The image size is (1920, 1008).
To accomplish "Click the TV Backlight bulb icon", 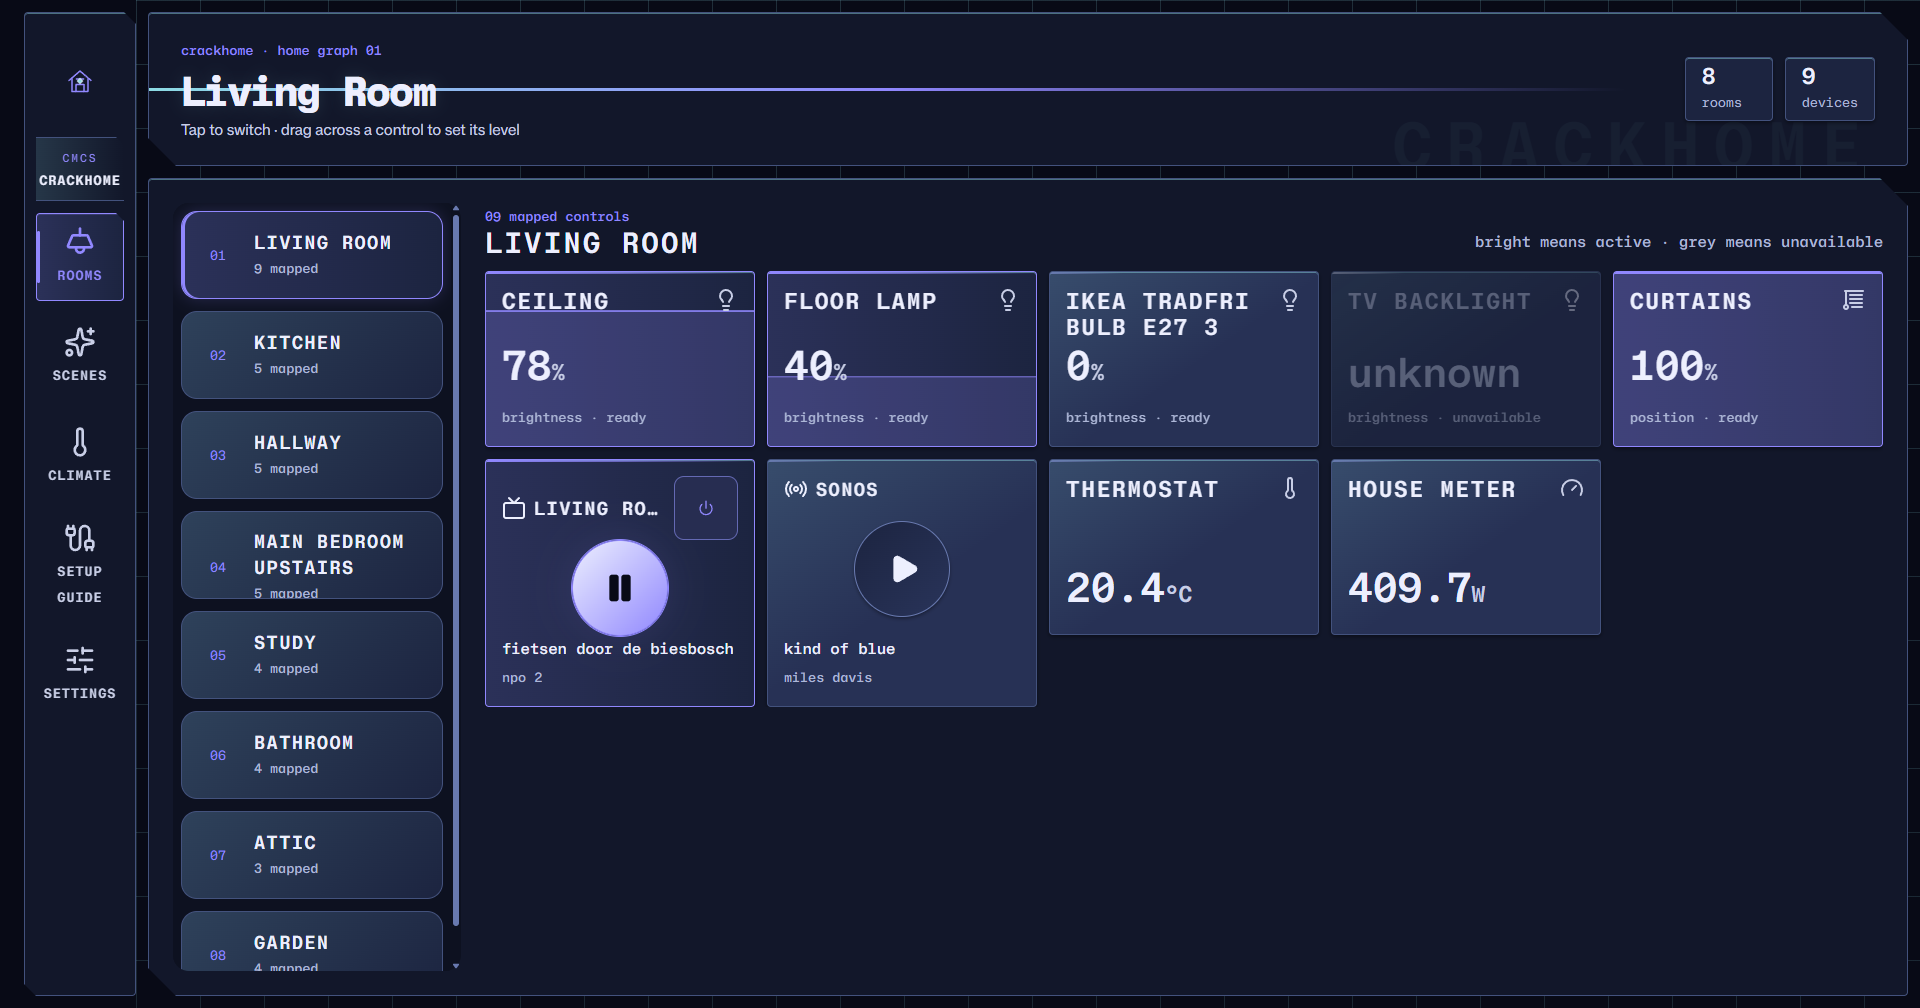I will [1572, 300].
